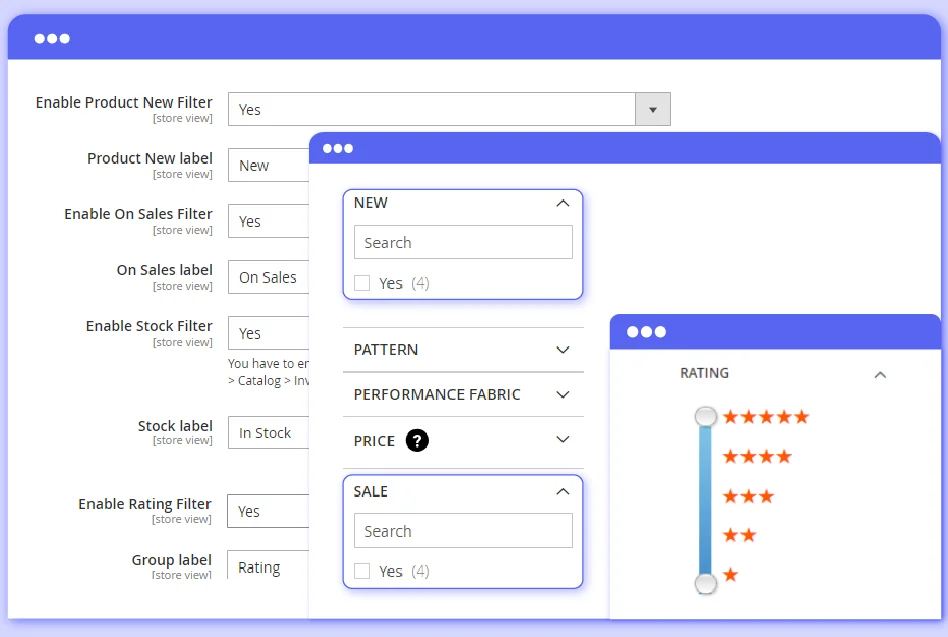This screenshot has width=948, height=637.
Task: Click the Search field in NEW filter
Action: tap(463, 243)
